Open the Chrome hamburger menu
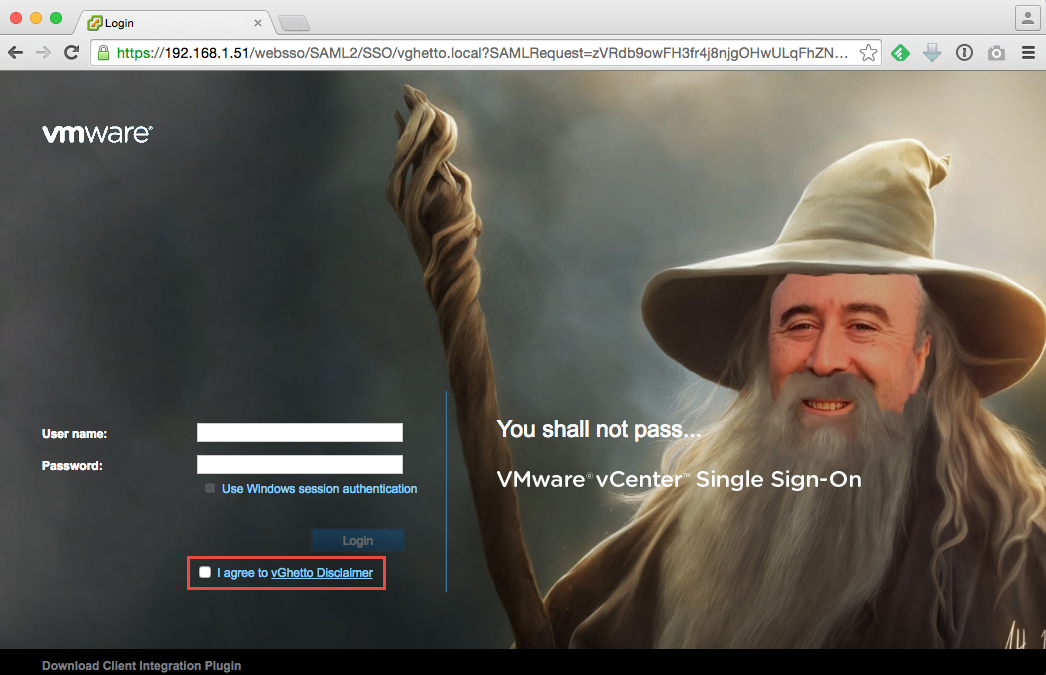This screenshot has width=1046, height=675. click(x=1028, y=53)
